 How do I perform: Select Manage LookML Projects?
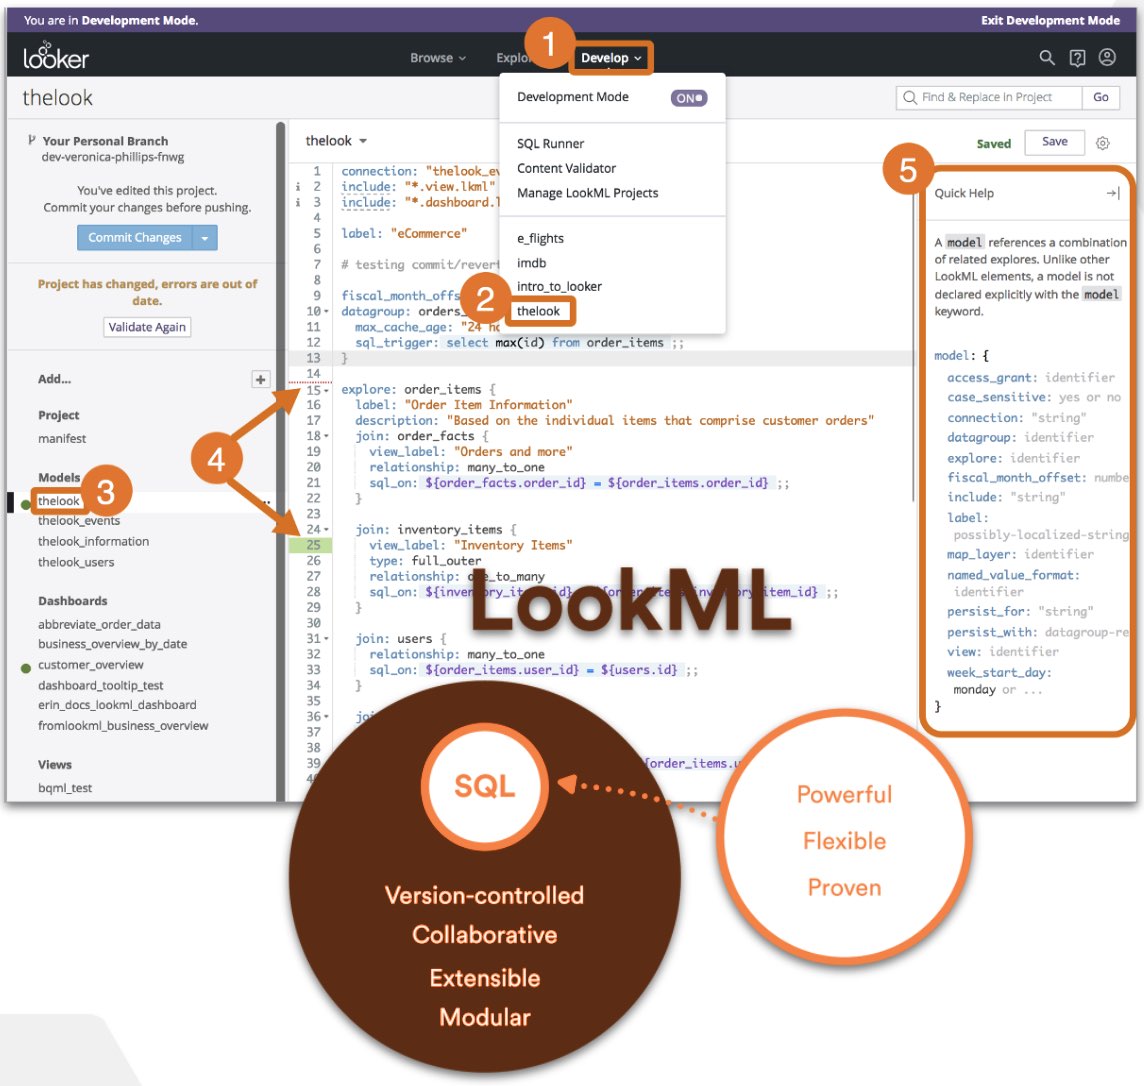point(587,193)
